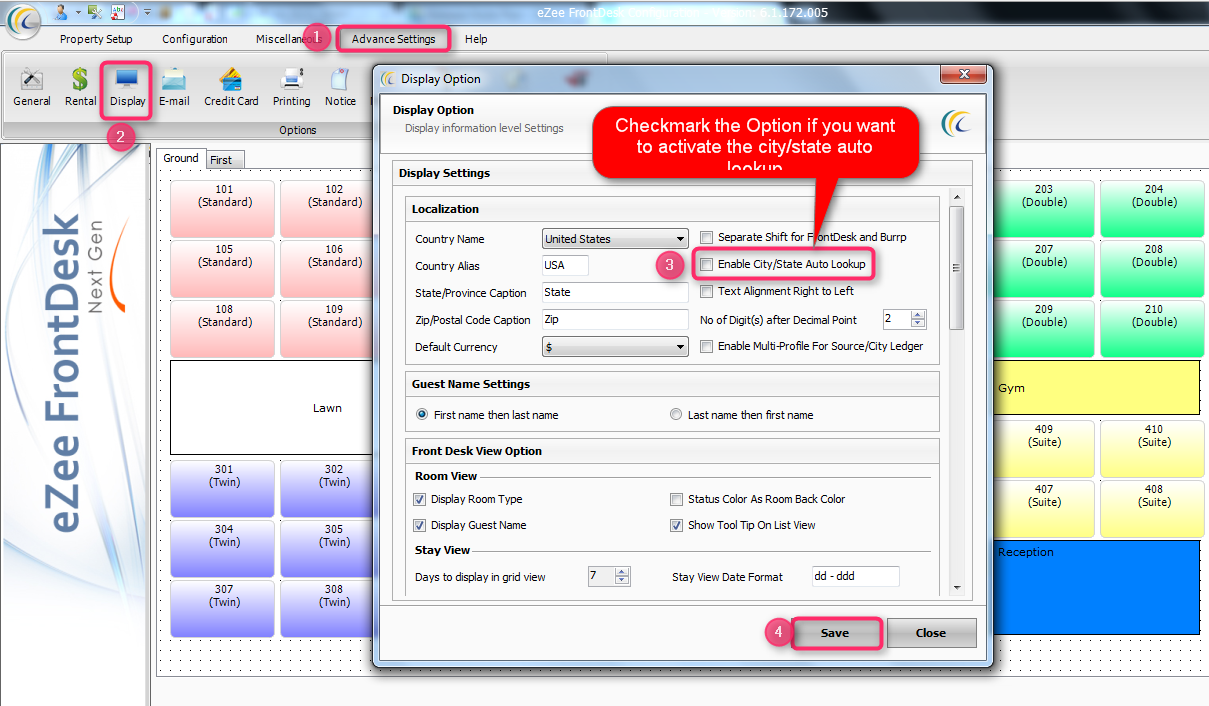Select room 210 Double tile
Viewport: 1209px width, 706px height.
(x=1154, y=328)
